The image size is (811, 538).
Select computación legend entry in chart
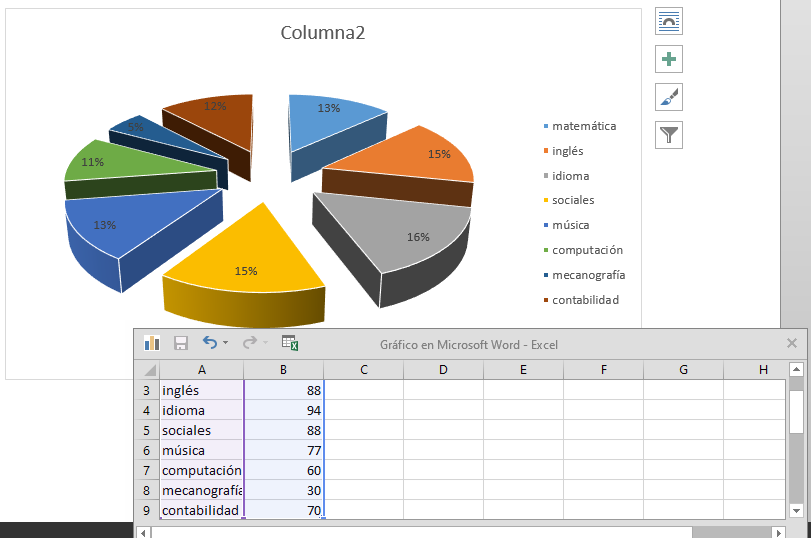click(583, 250)
